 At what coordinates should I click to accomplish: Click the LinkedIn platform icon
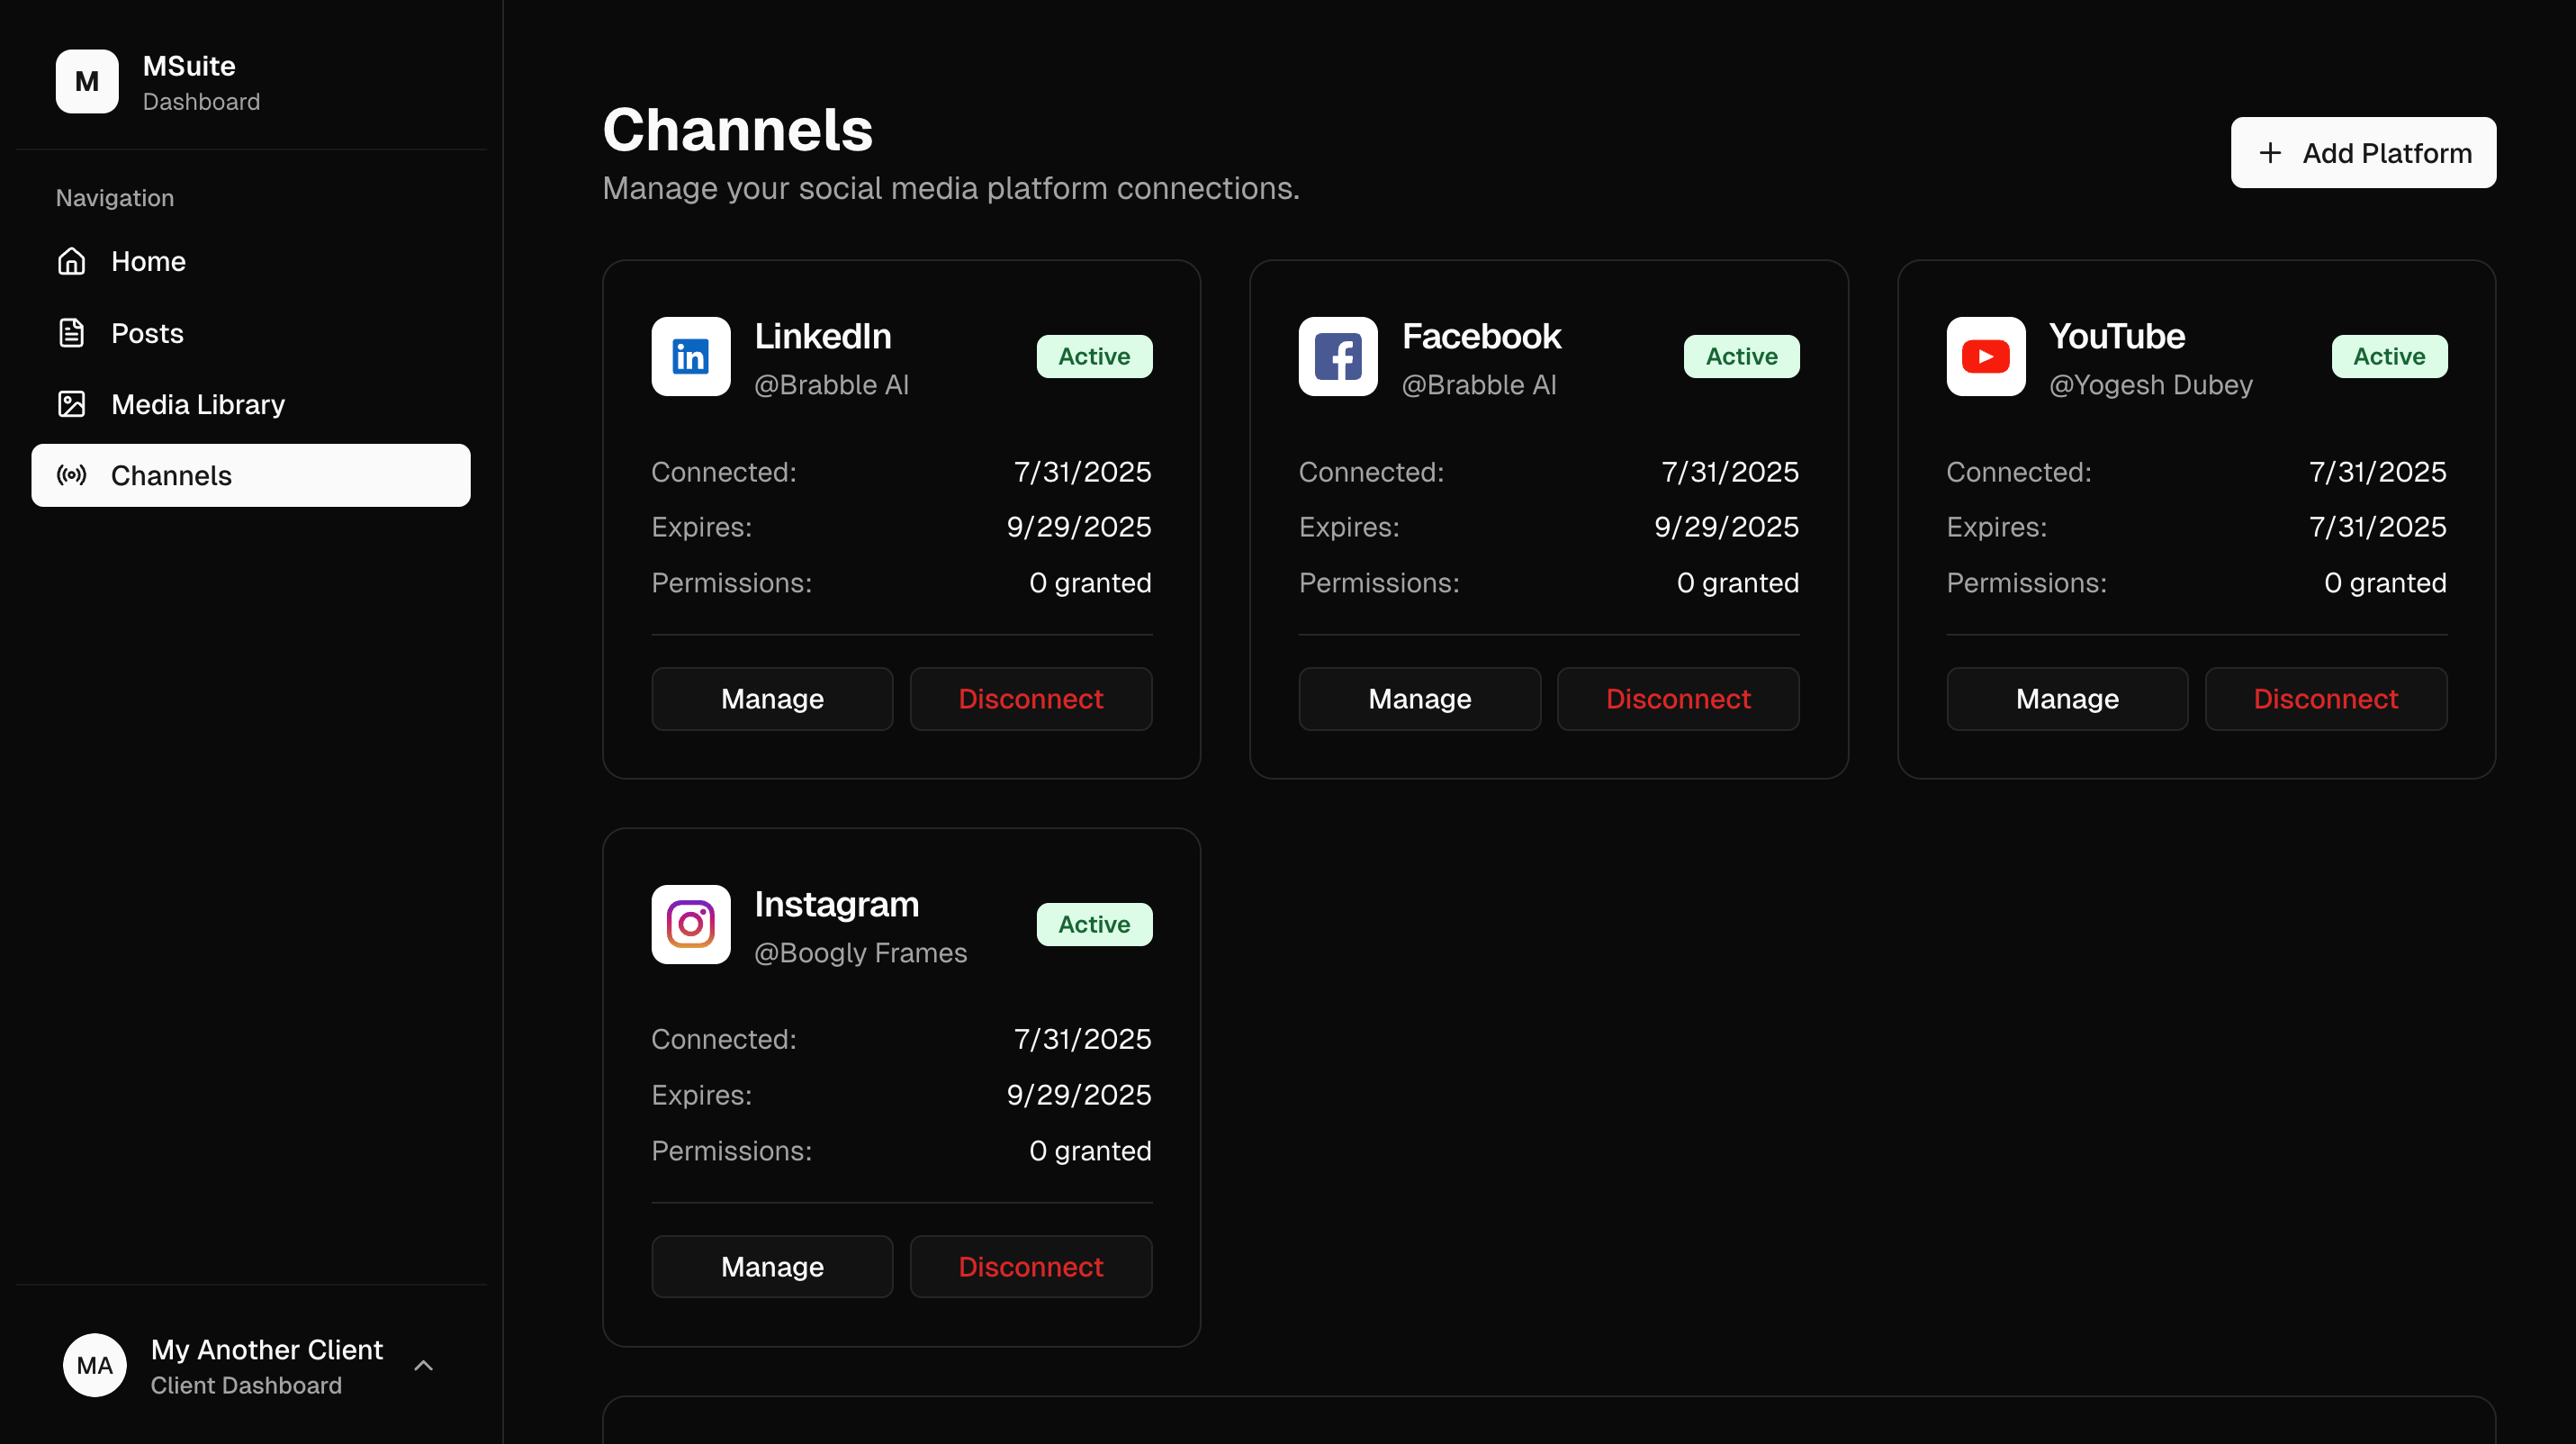click(690, 356)
